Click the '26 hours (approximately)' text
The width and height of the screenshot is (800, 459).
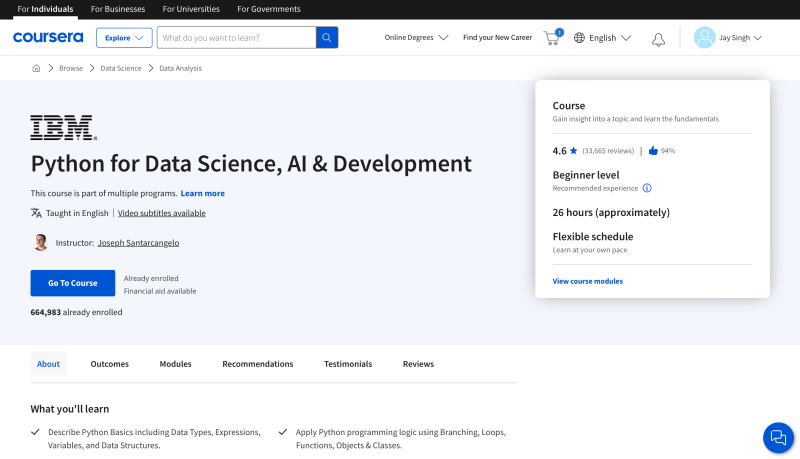[x=611, y=213]
